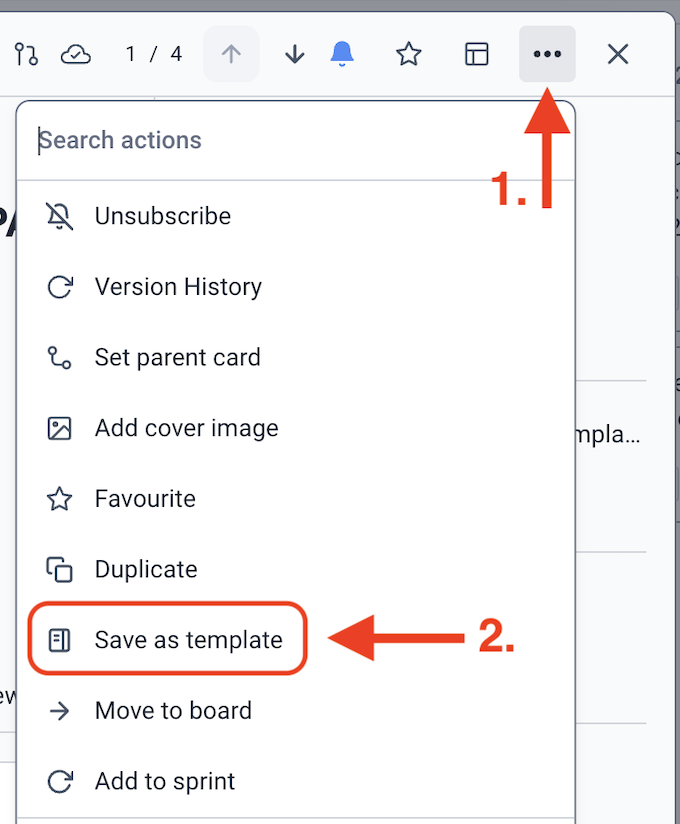Duplicate the card from the menu

click(146, 569)
